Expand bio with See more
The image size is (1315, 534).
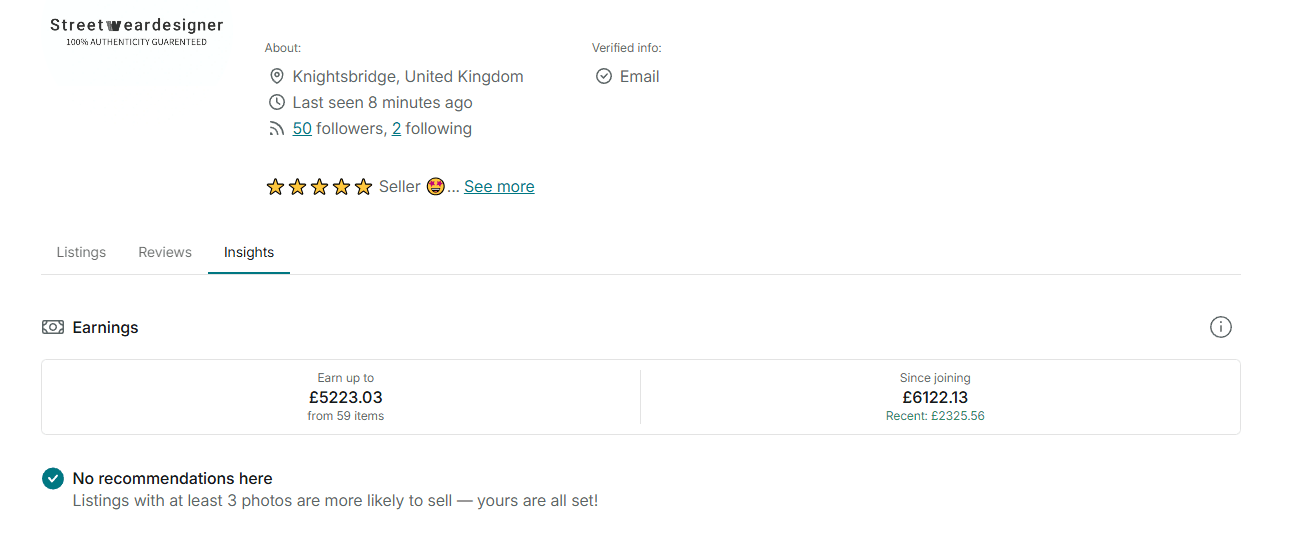click(499, 186)
